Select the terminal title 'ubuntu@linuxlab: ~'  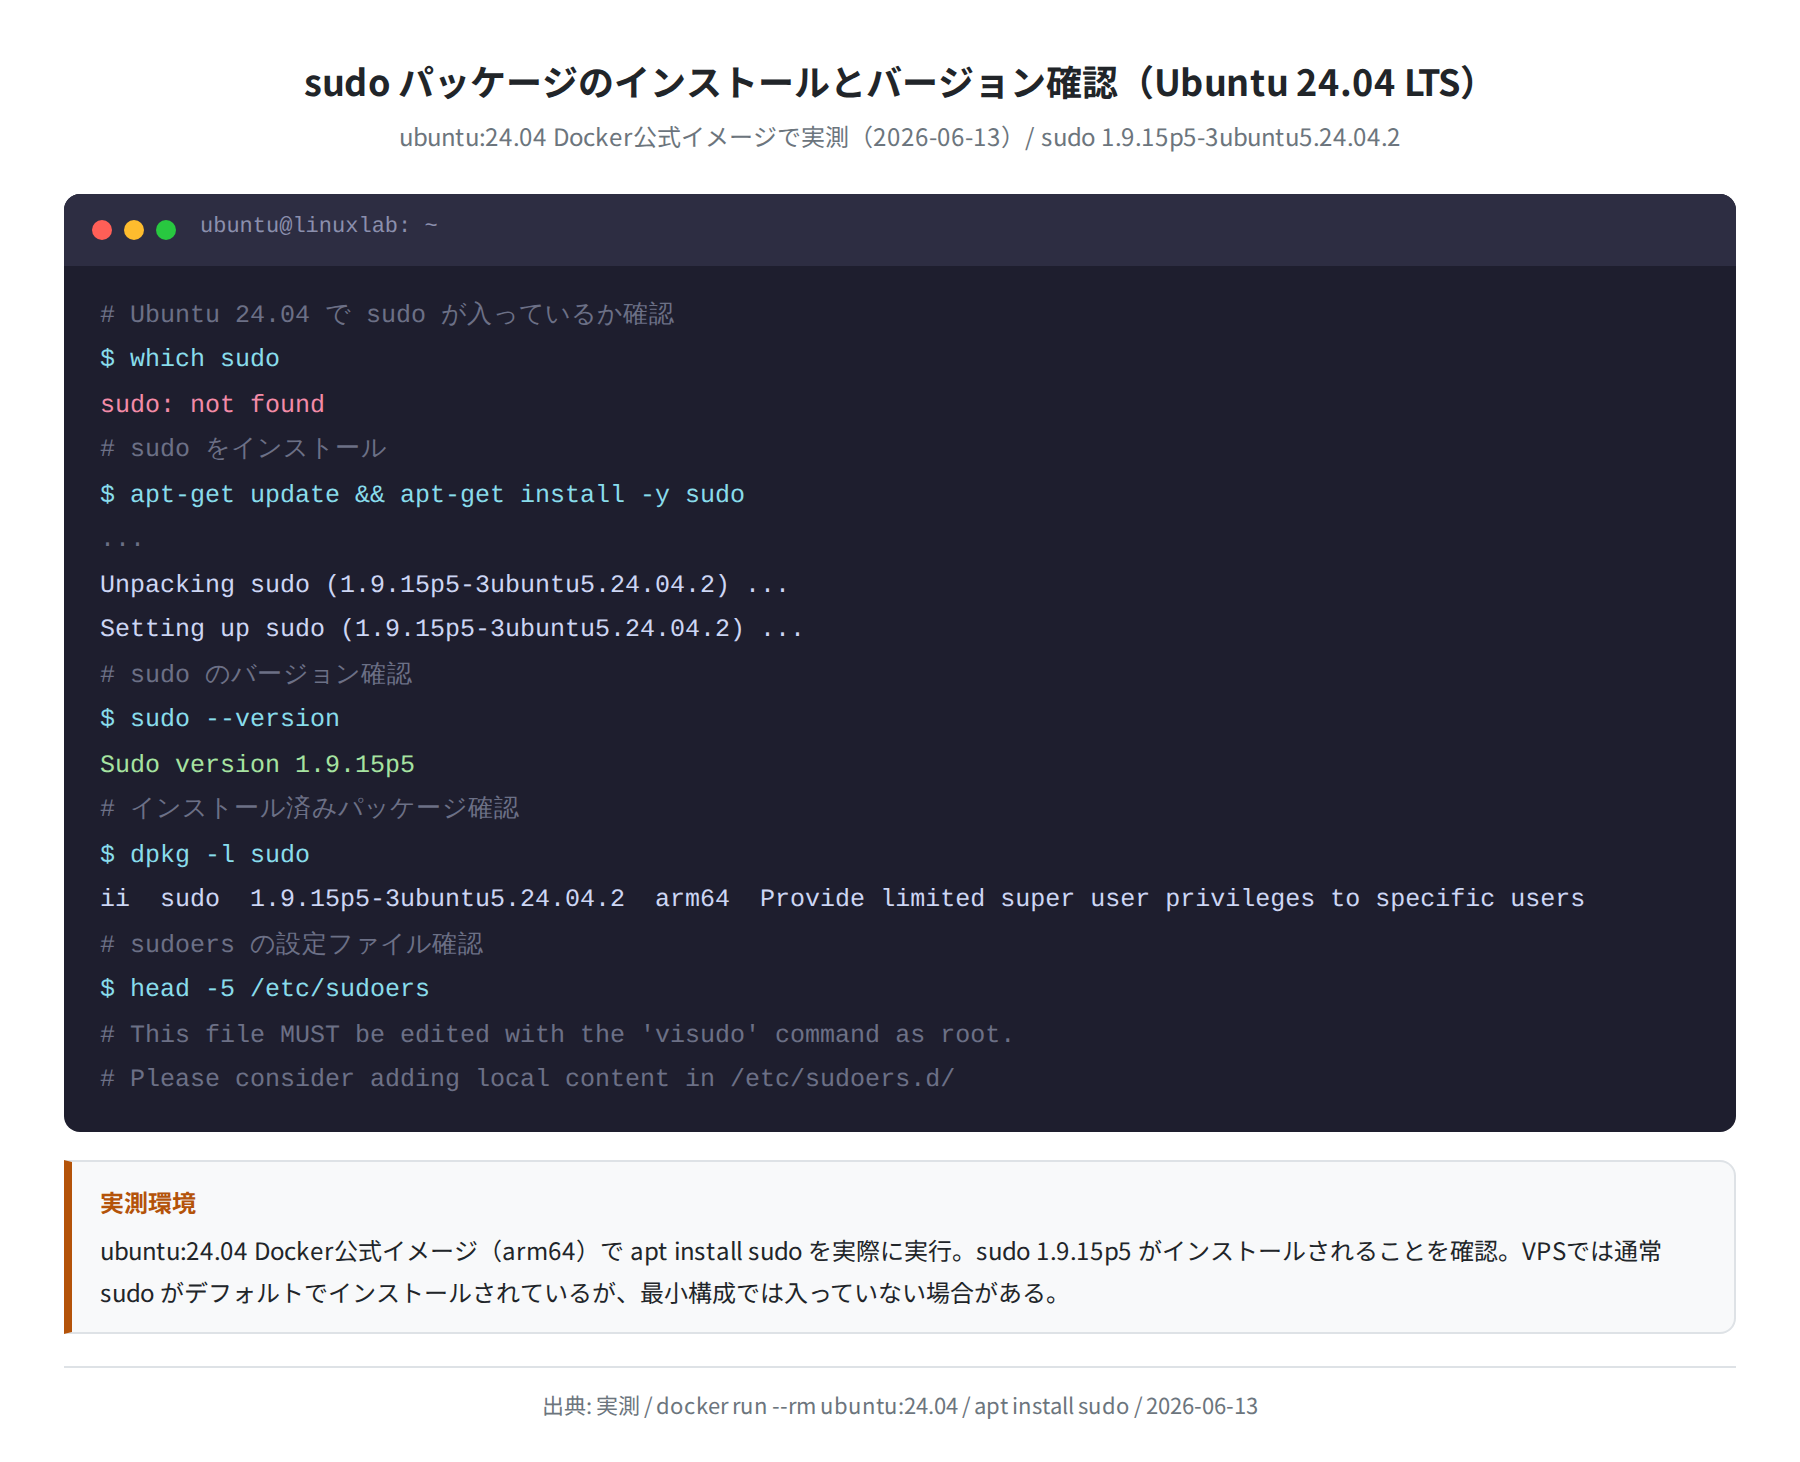(x=319, y=226)
